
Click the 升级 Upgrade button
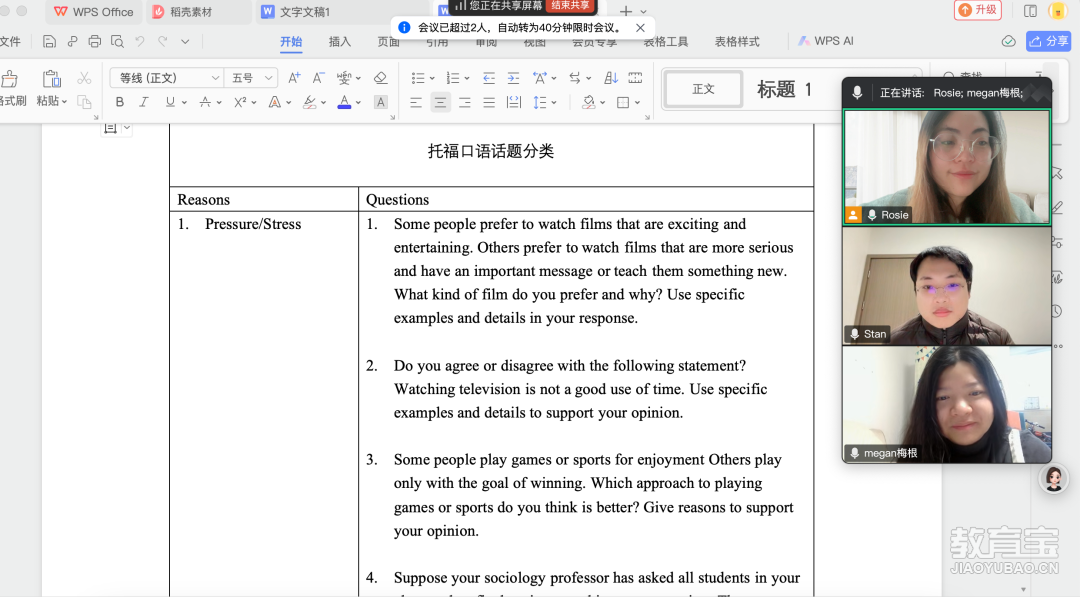coord(978,10)
